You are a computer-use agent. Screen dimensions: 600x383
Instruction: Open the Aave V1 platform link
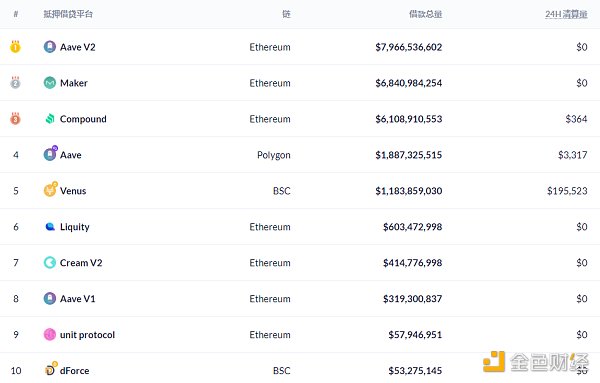pos(77,298)
